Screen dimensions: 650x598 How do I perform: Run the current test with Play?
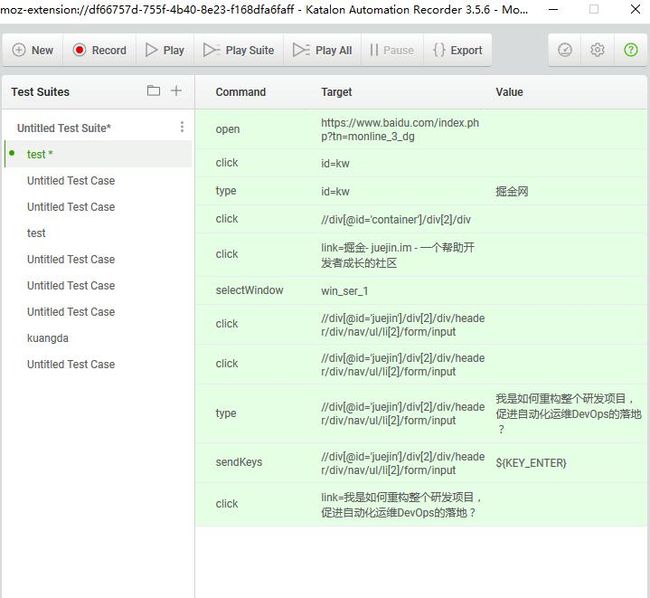[x=165, y=50]
